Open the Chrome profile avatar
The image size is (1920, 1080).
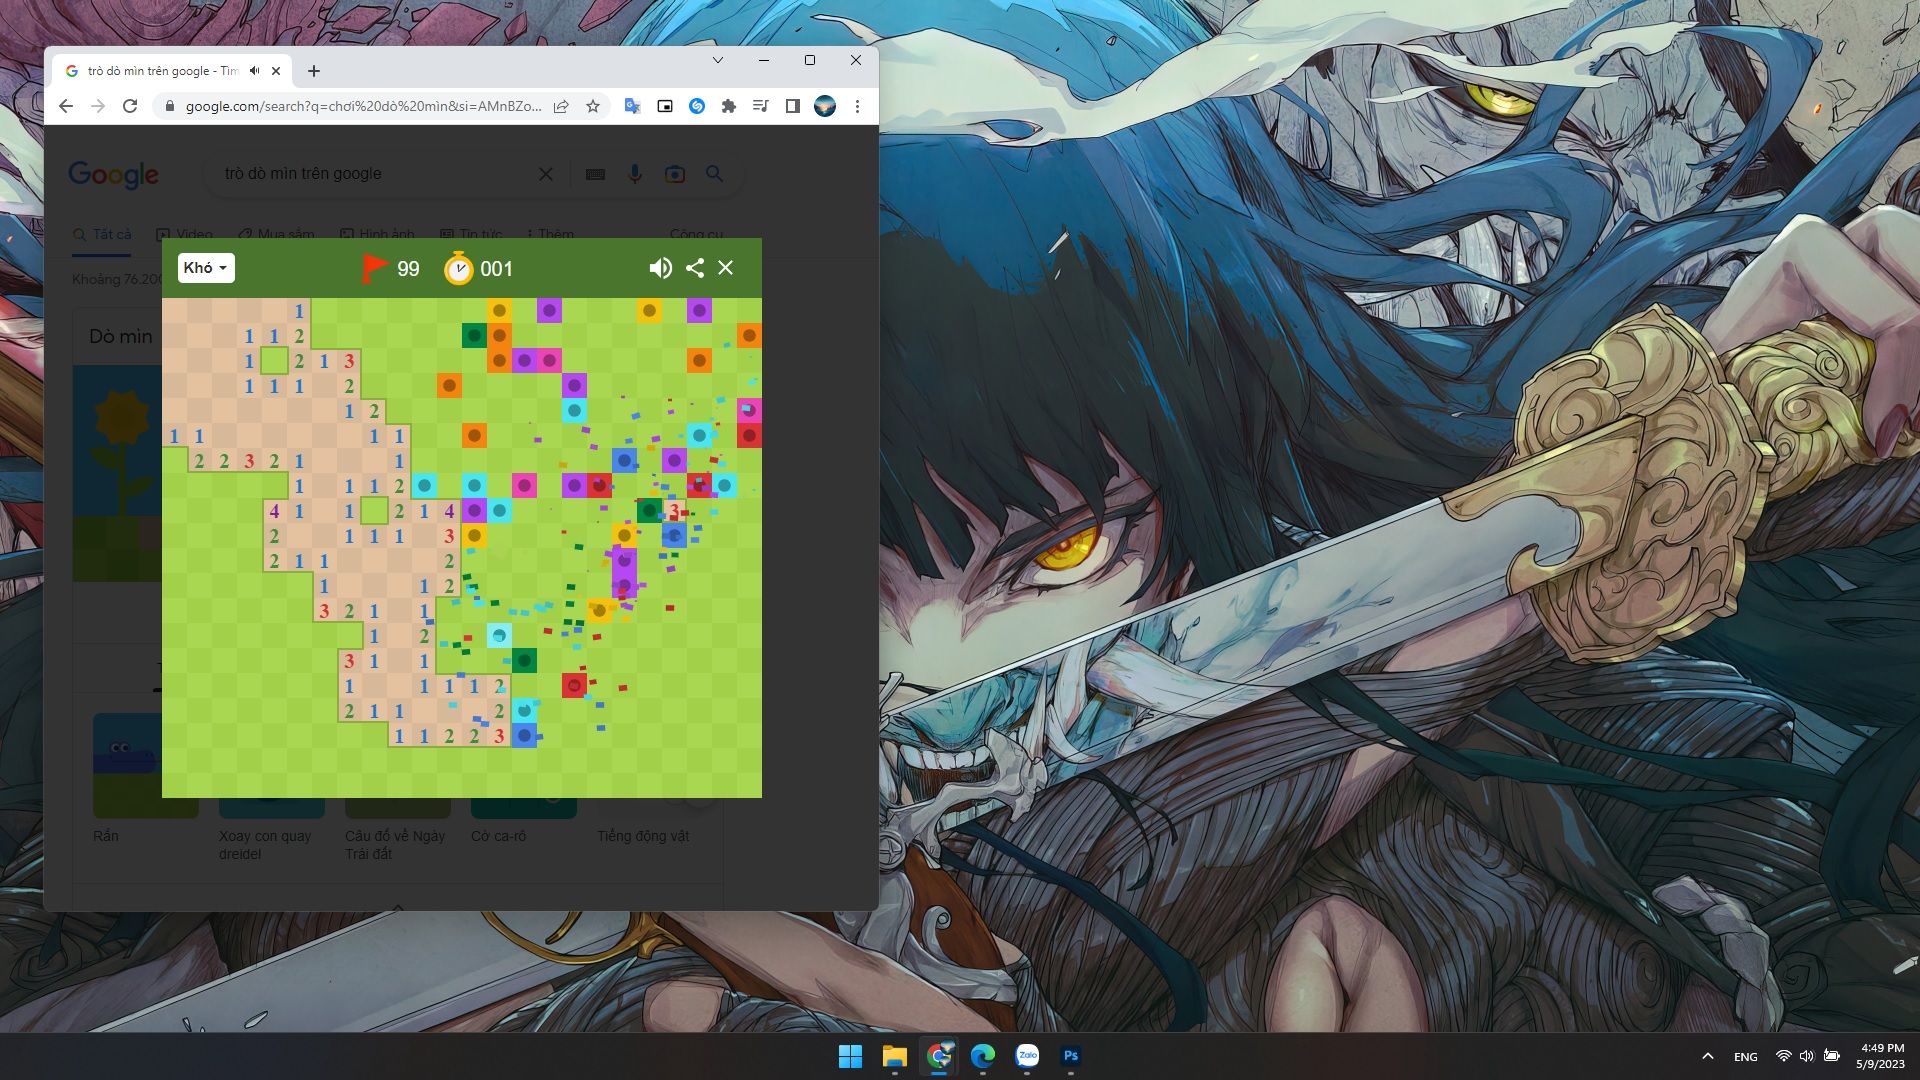[825, 106]
